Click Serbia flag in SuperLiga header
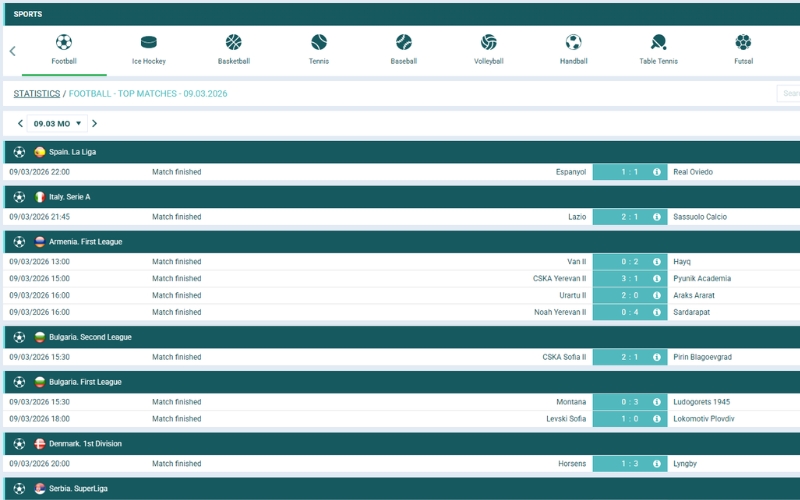The image size is (800, 500). coord(39,489)
